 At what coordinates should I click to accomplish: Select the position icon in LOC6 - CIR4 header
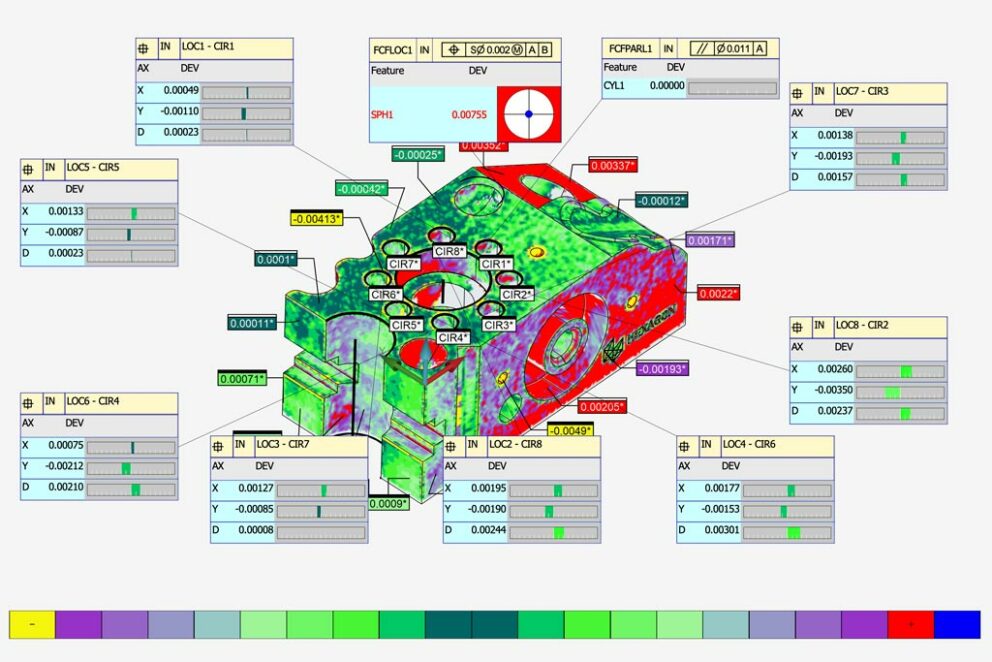29,401
